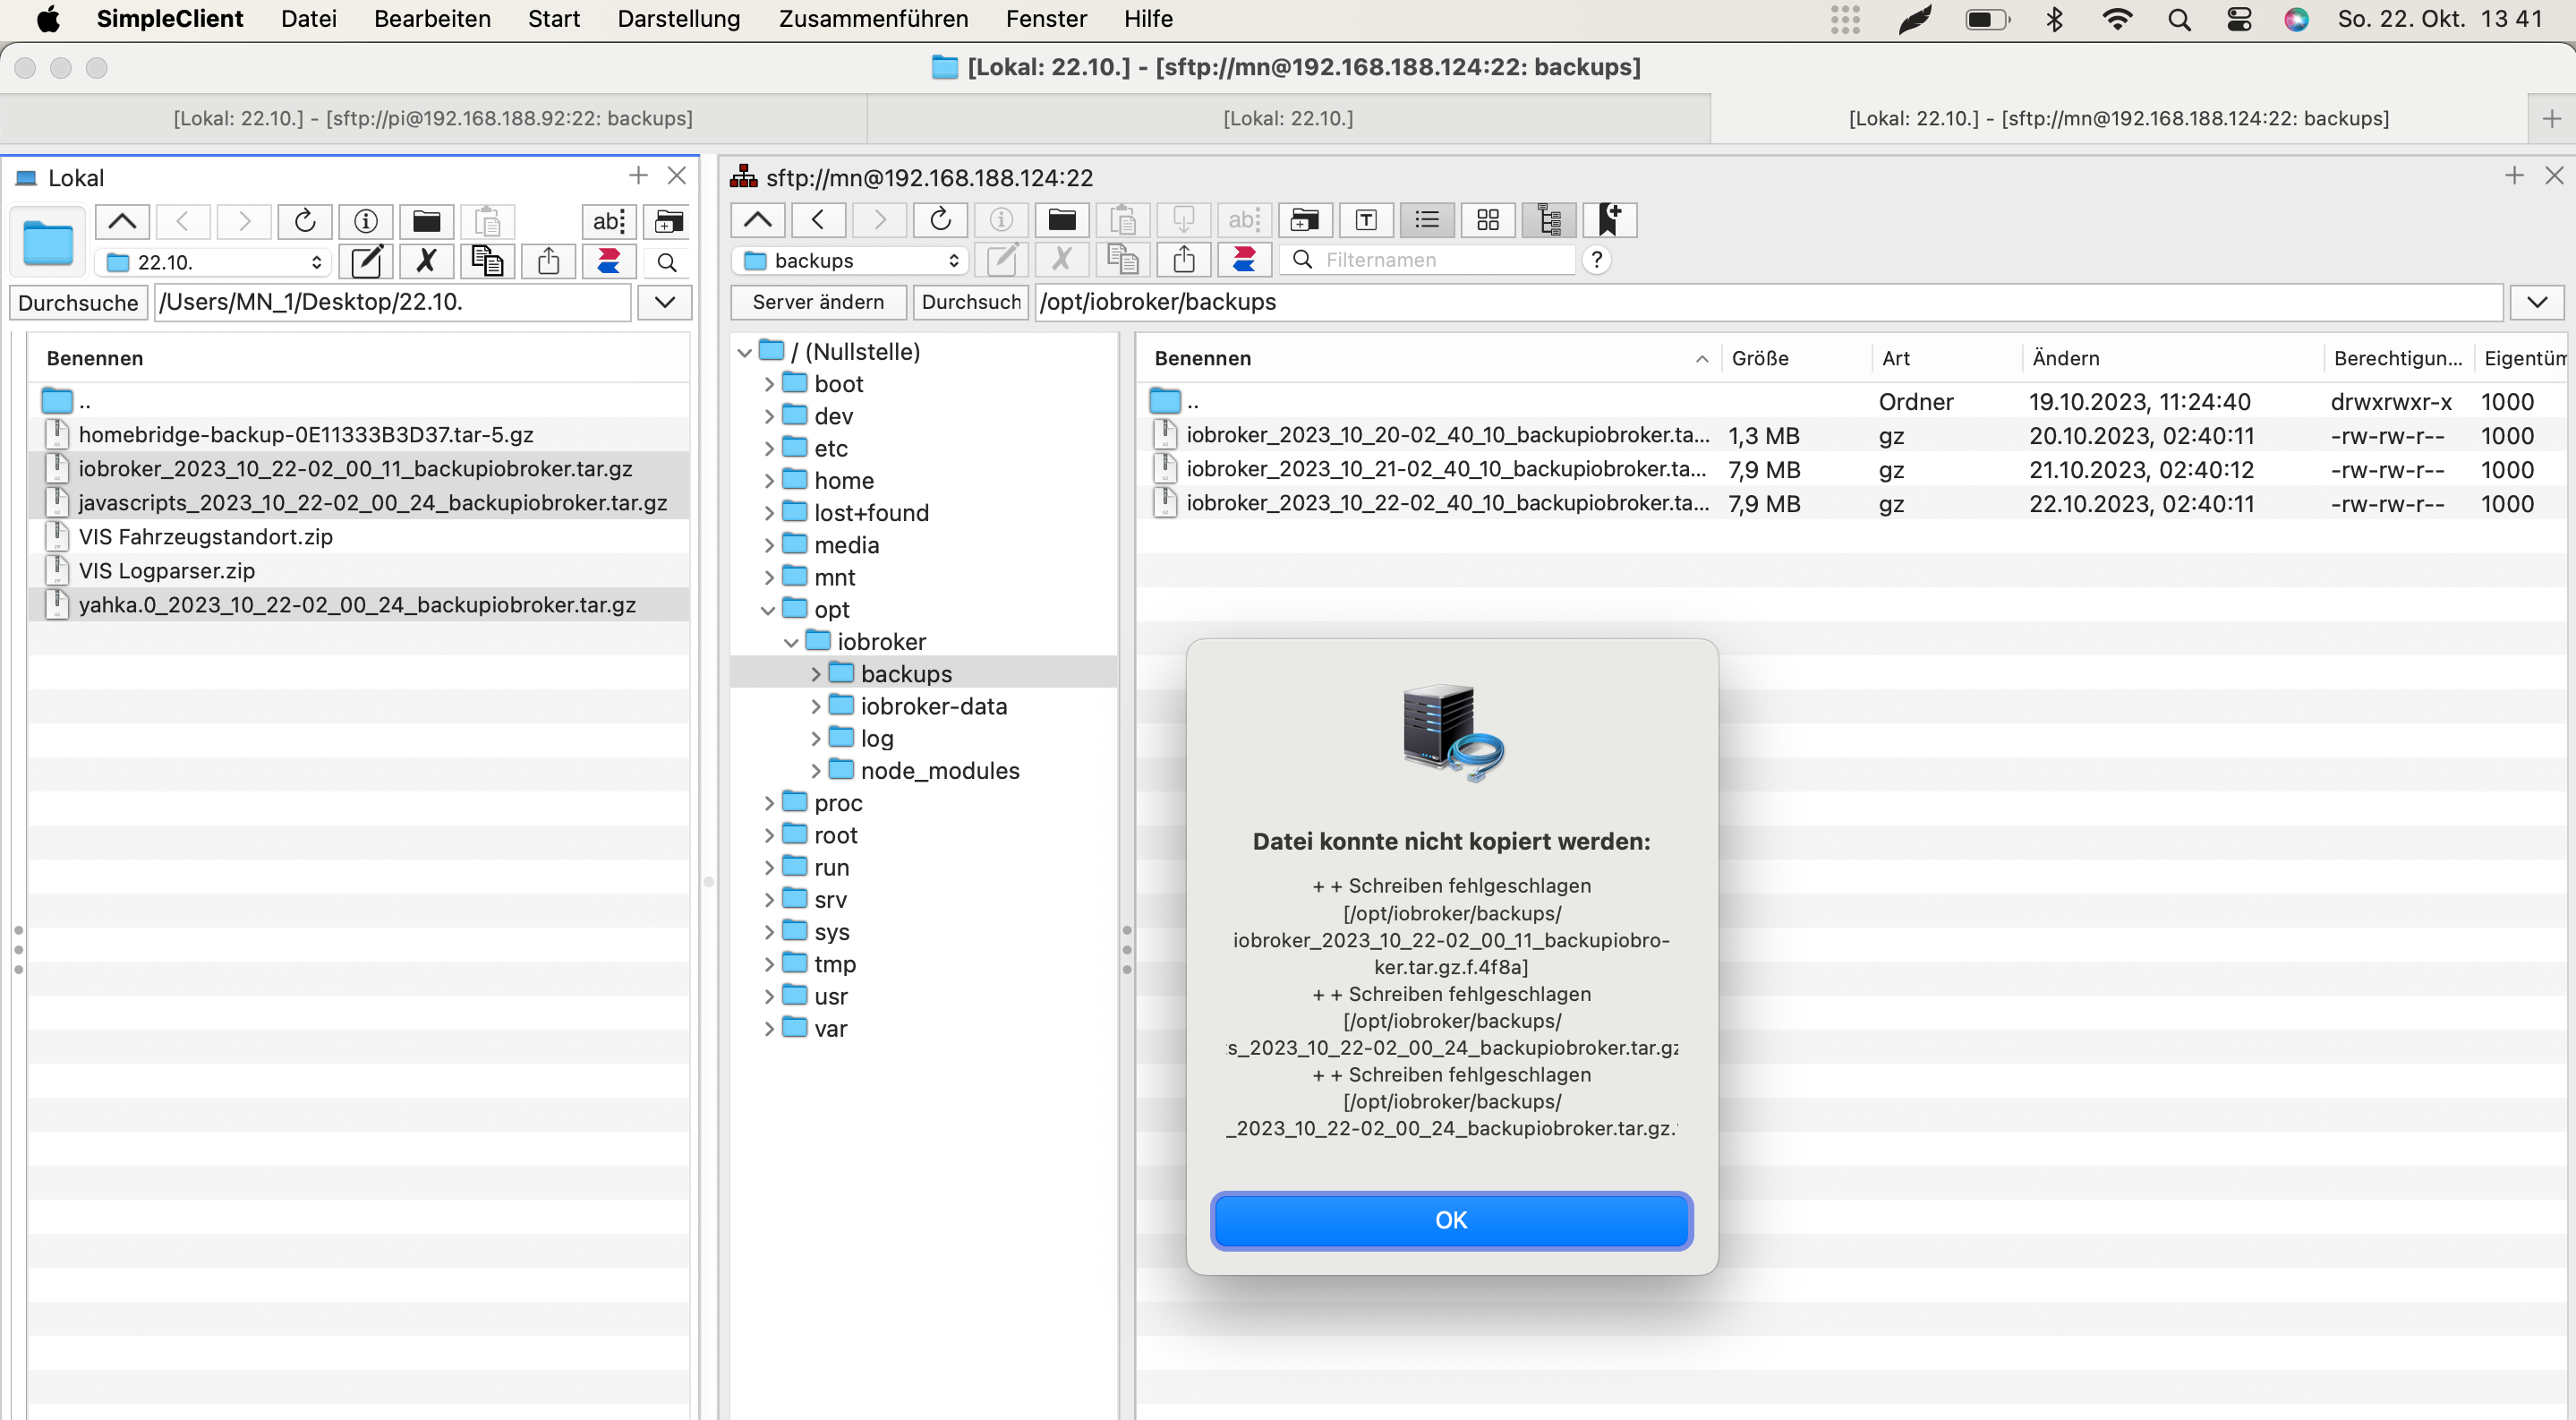
Task: Click the Filternamen search field
Action: 1440,261
